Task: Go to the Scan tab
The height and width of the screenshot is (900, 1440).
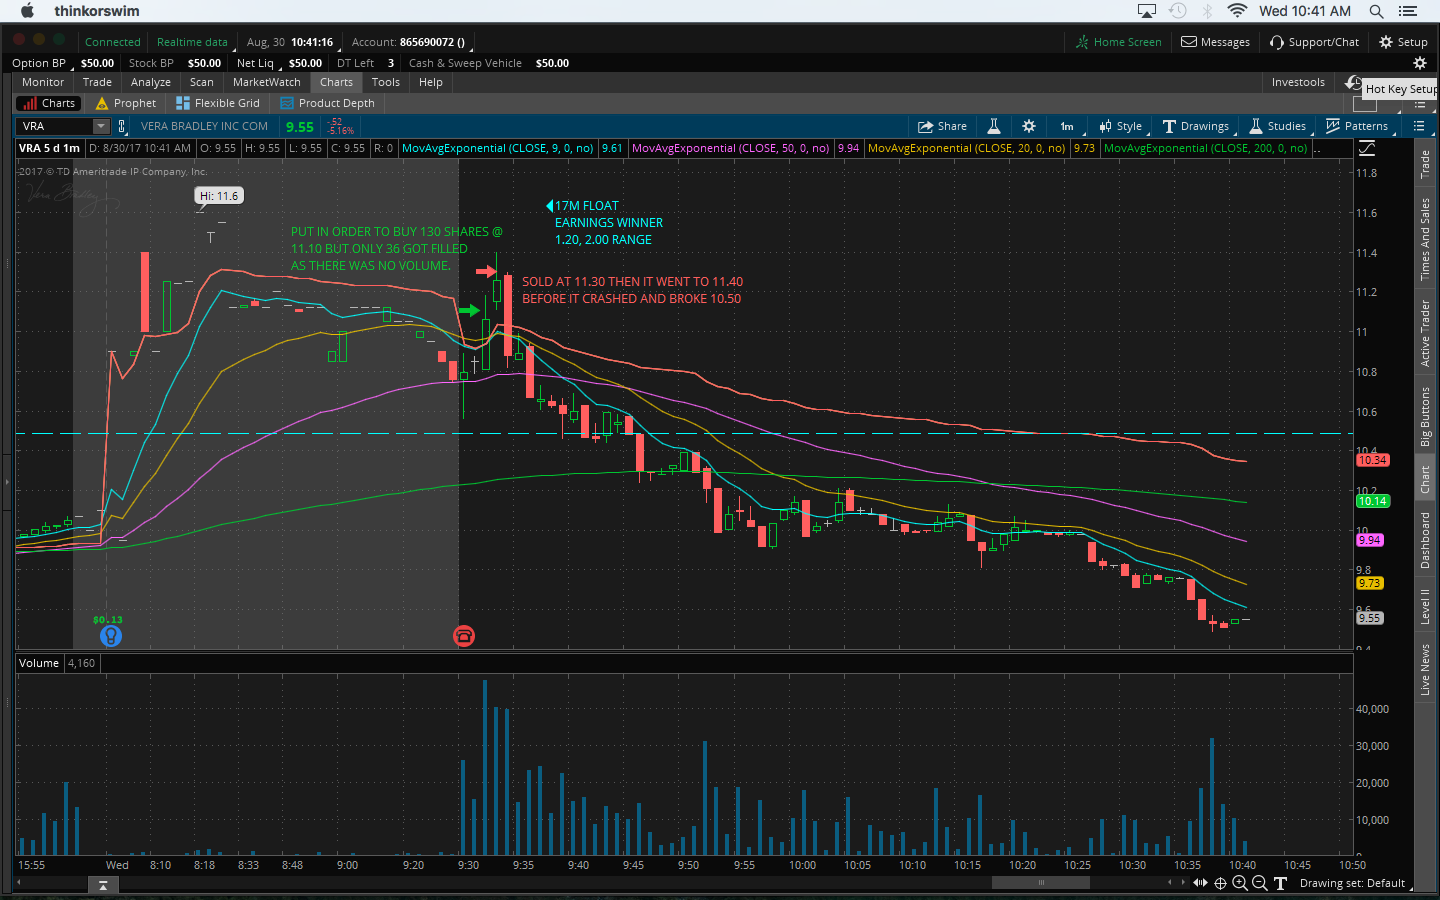Action: (x=202, y=82)
